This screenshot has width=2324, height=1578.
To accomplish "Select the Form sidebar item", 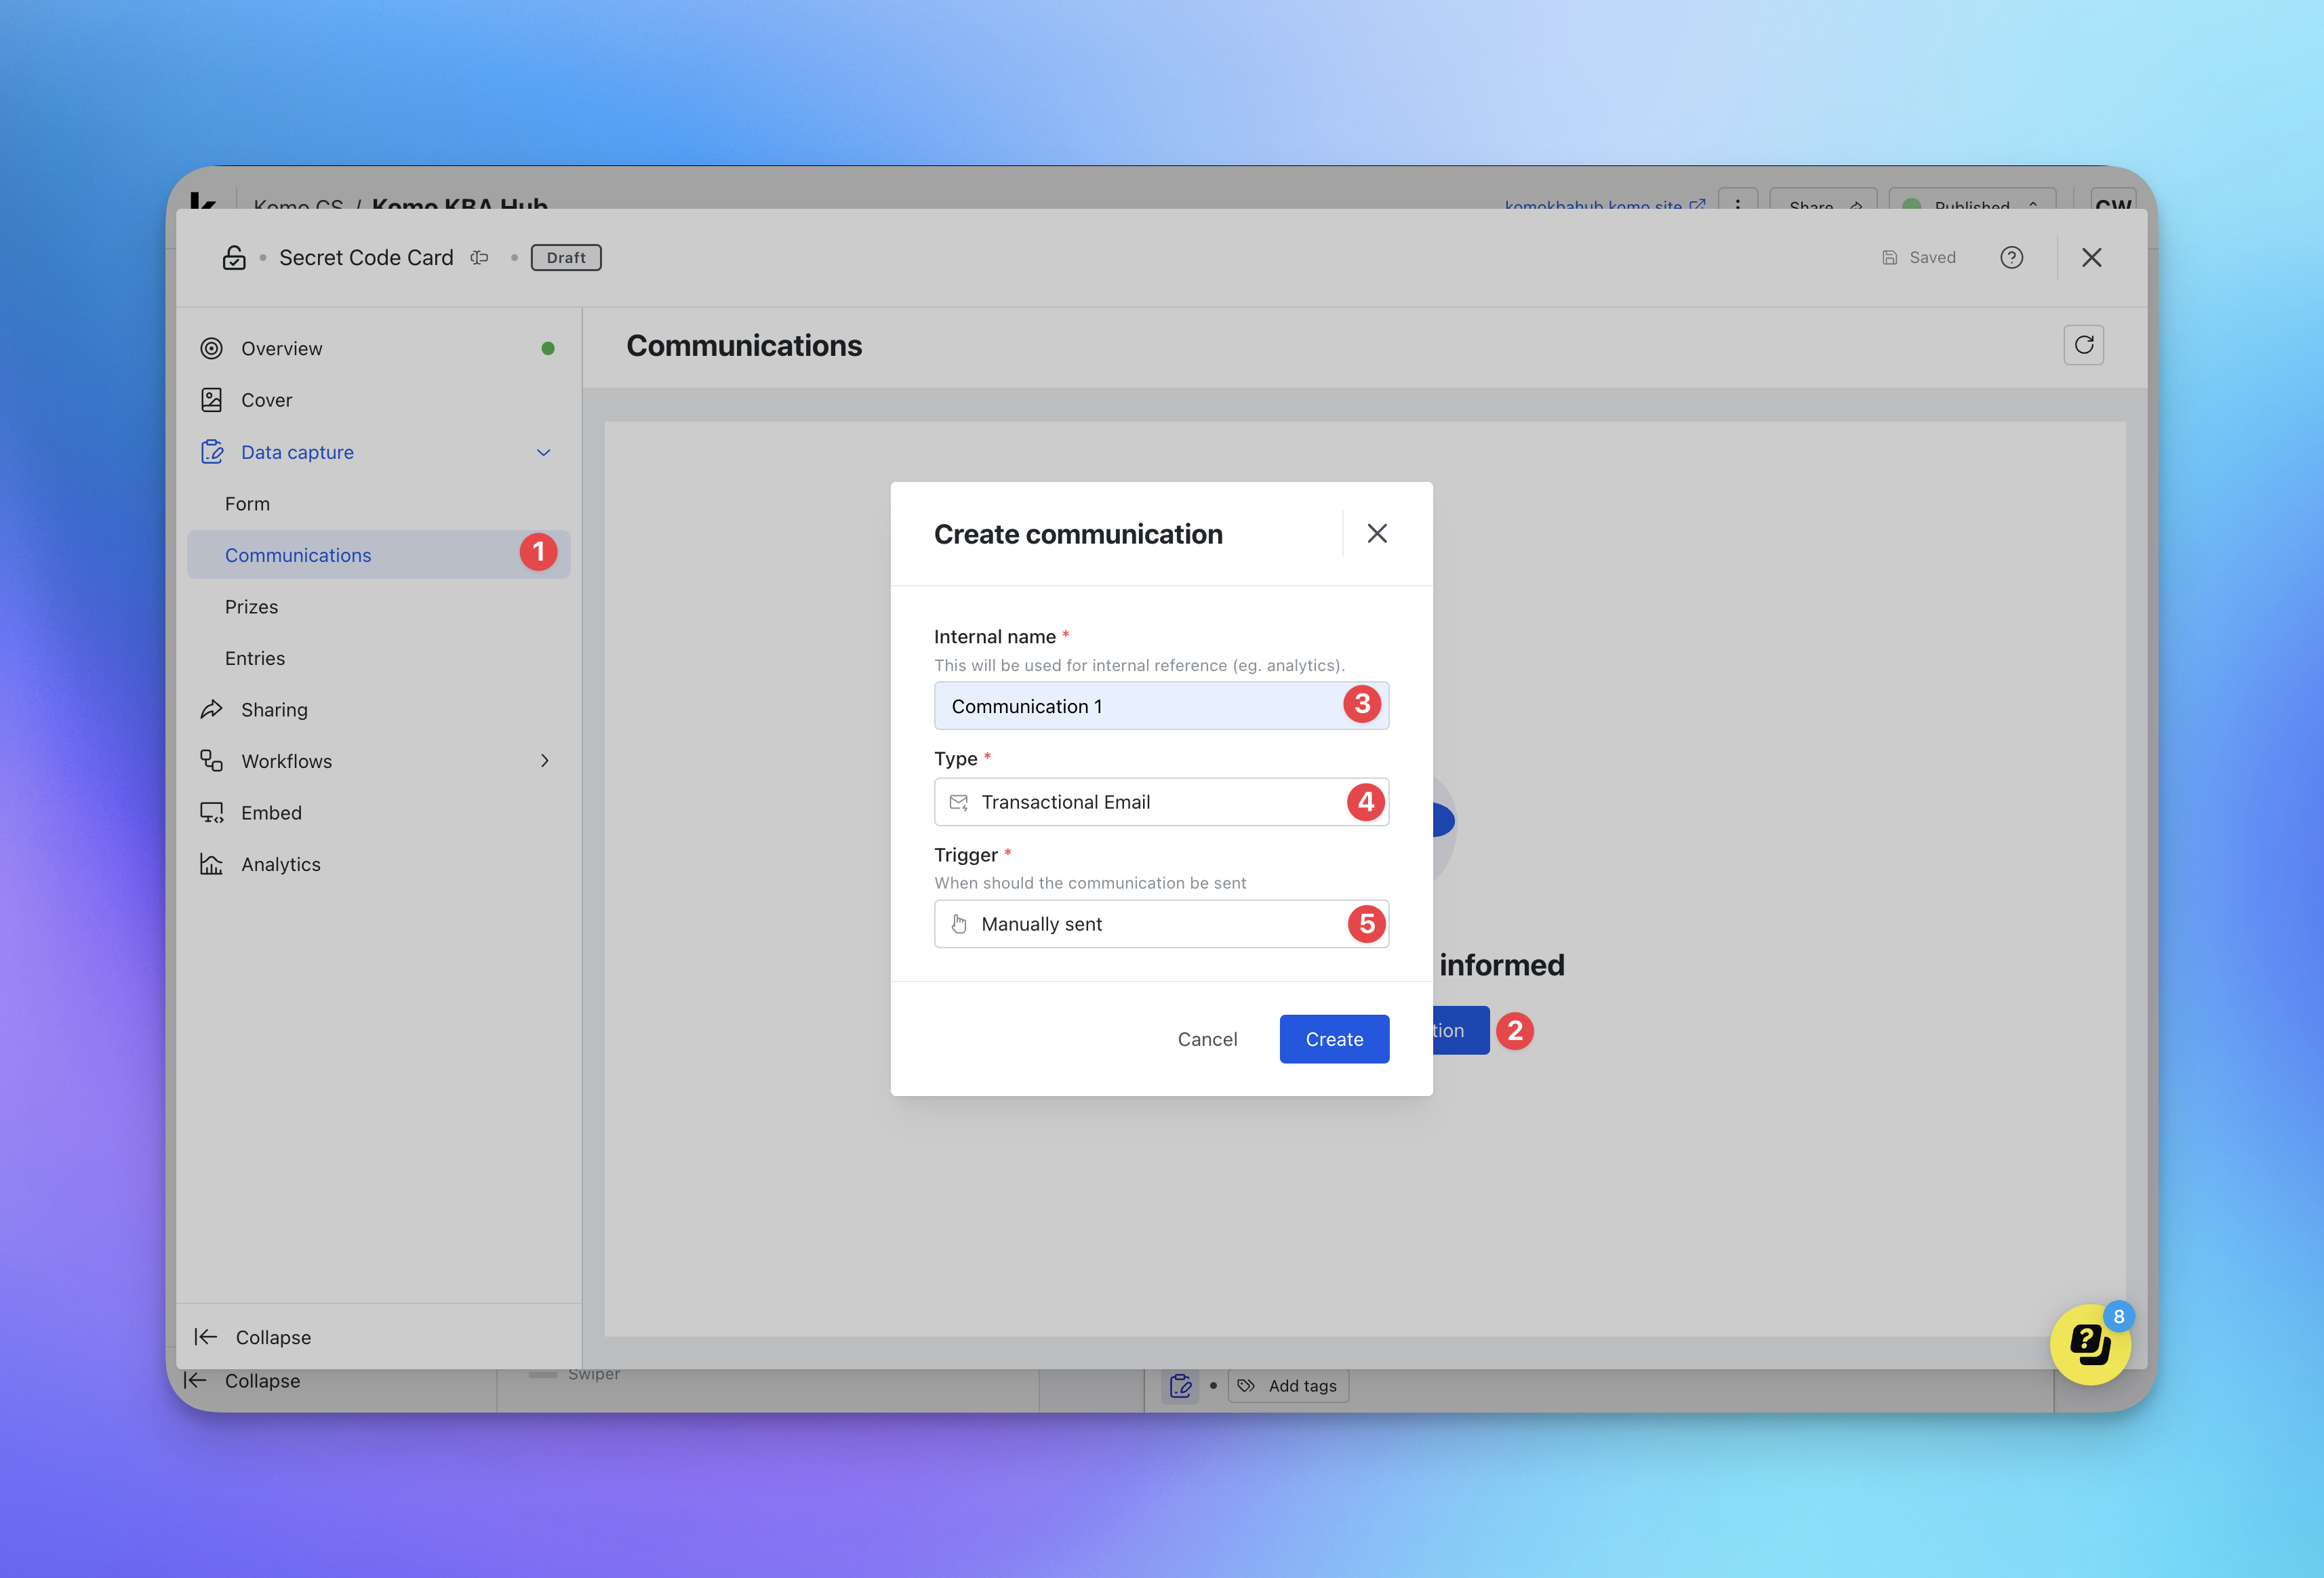I will [247, 504].
